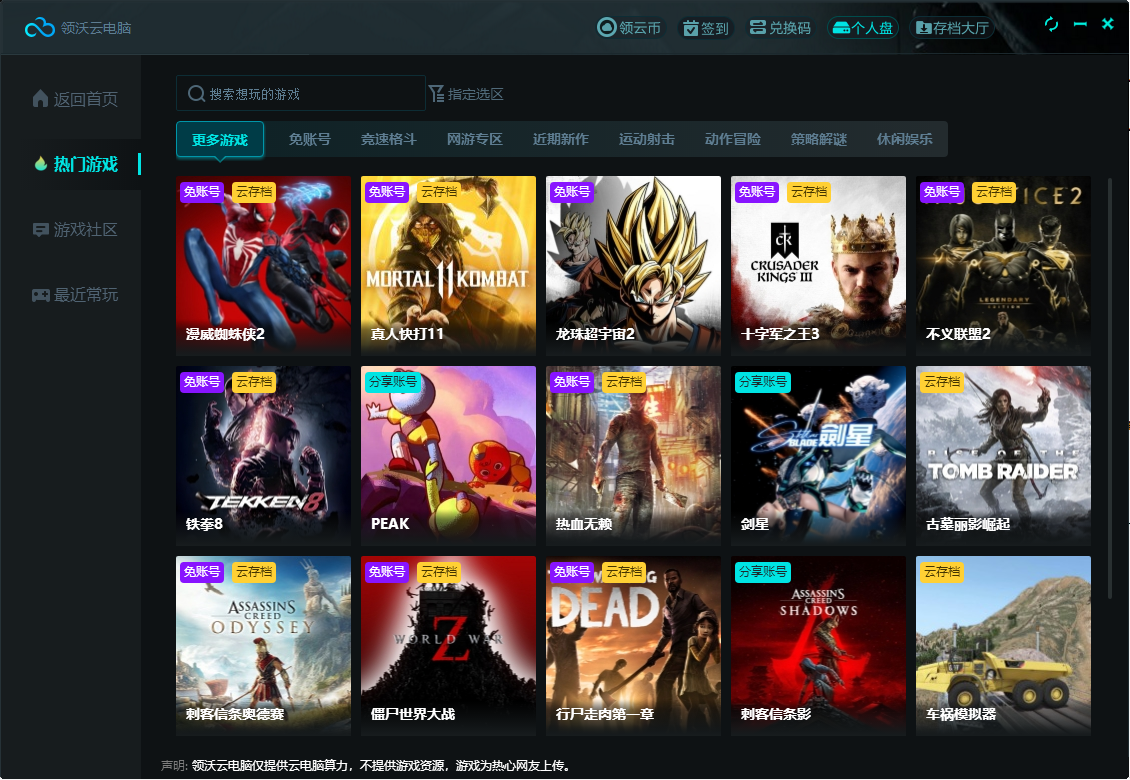Open the 不义联盟2 game card

[x=1003, y=265]
